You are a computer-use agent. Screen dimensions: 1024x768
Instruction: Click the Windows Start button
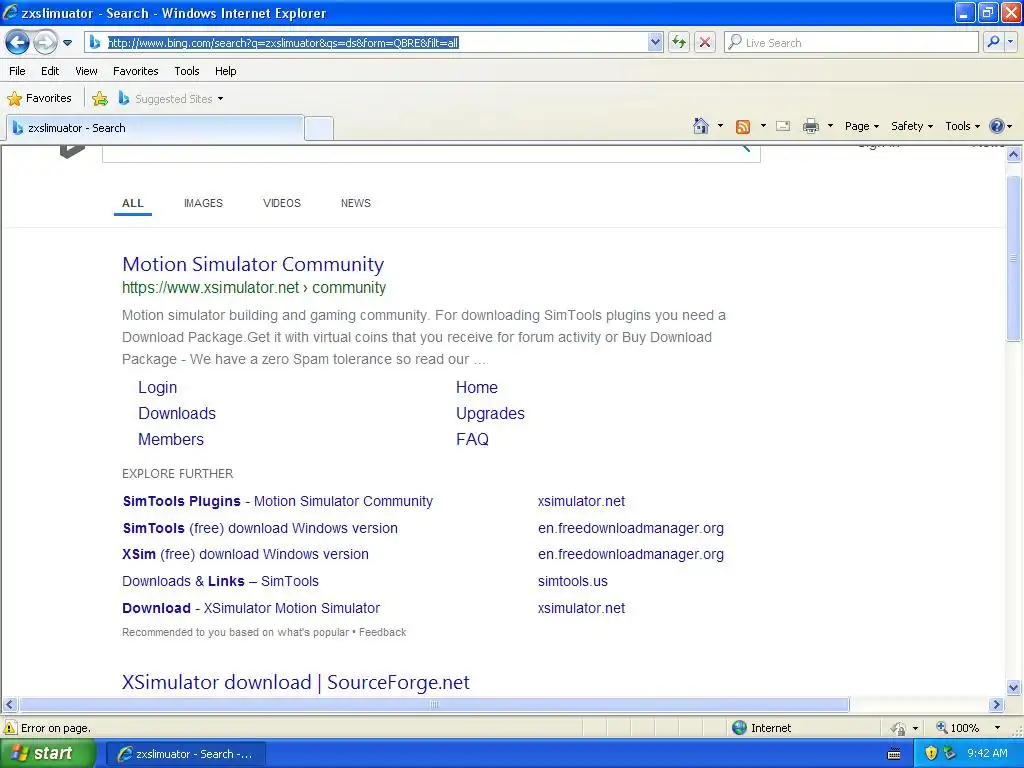[x=46, y=753]
